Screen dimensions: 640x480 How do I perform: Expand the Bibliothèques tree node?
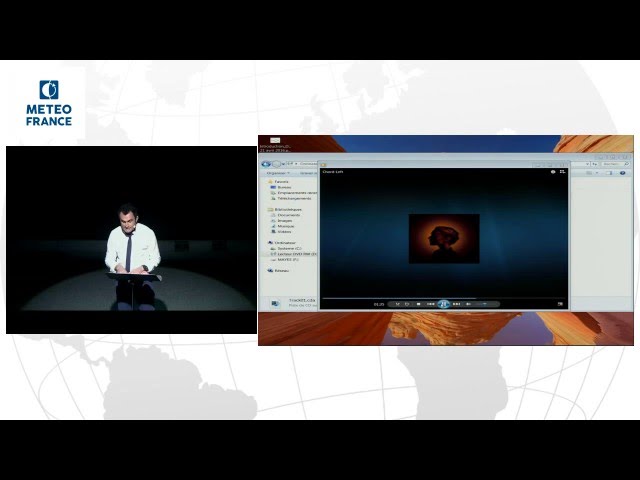269,209
